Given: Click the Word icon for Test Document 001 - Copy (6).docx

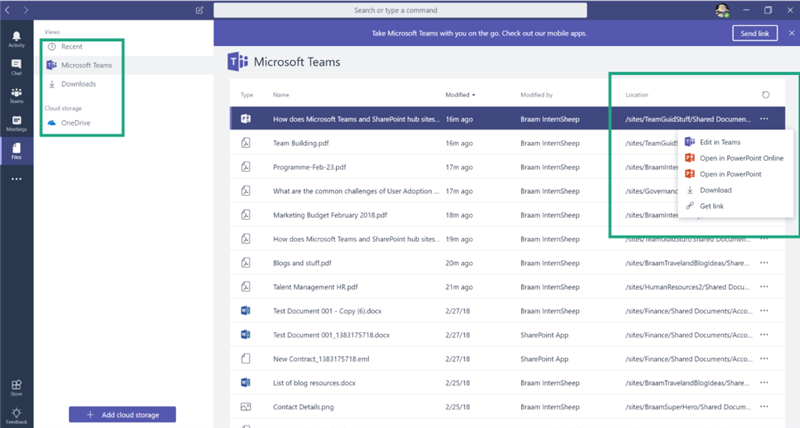Looking at the screenshot, I should (x=245, y=311).
